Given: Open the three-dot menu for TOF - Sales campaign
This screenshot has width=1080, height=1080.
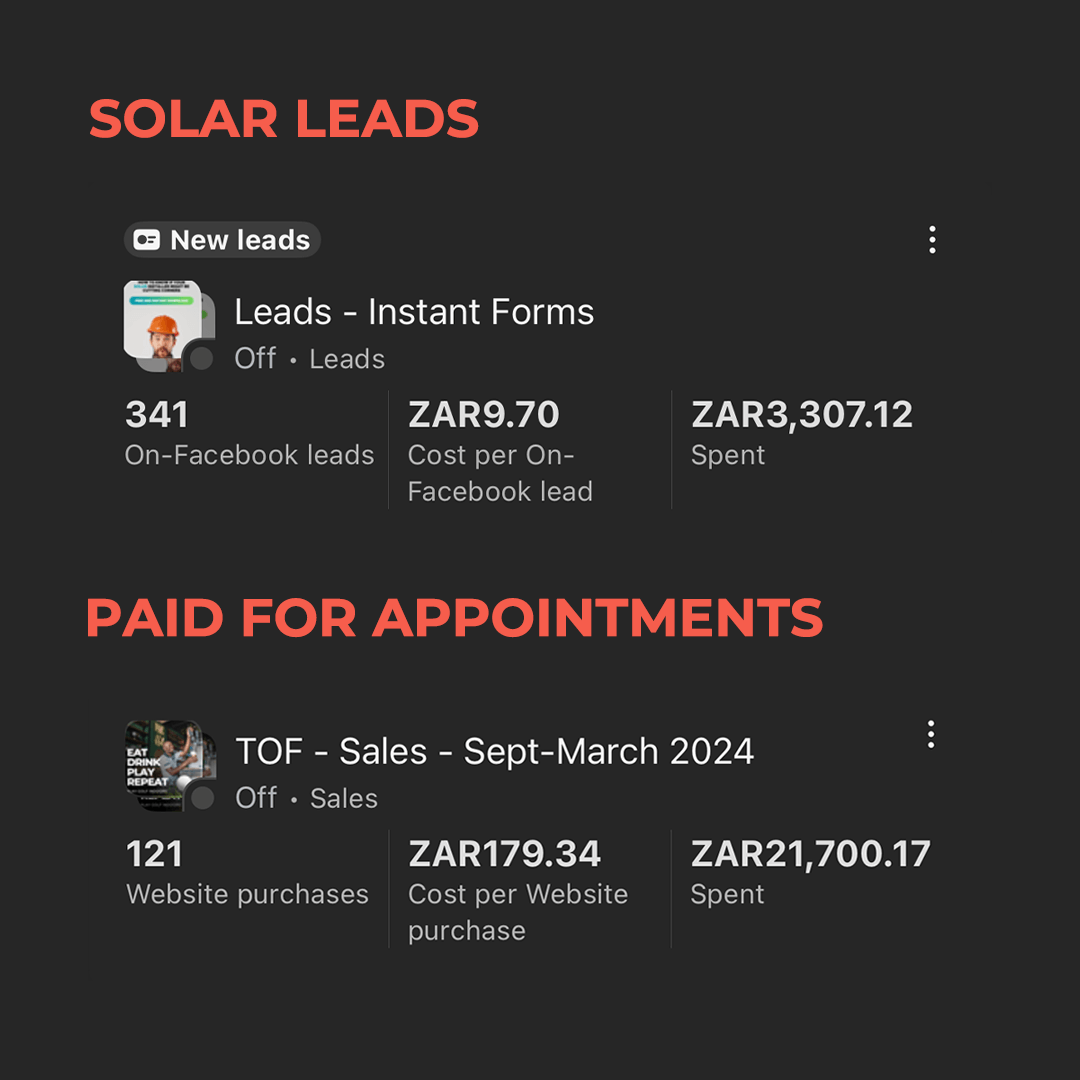Looking at the screenshot, I should click(x=931, y=734).
